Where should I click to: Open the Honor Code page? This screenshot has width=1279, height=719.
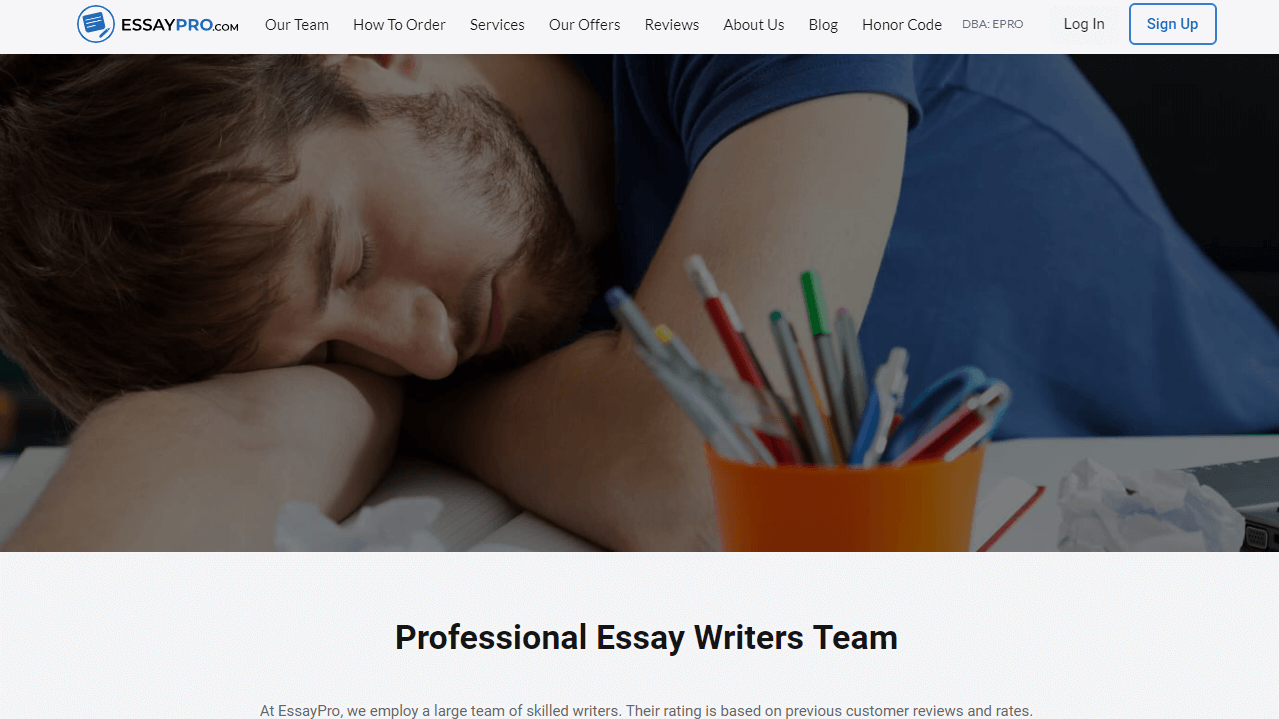pyautogui.click(x=902, y=25)
